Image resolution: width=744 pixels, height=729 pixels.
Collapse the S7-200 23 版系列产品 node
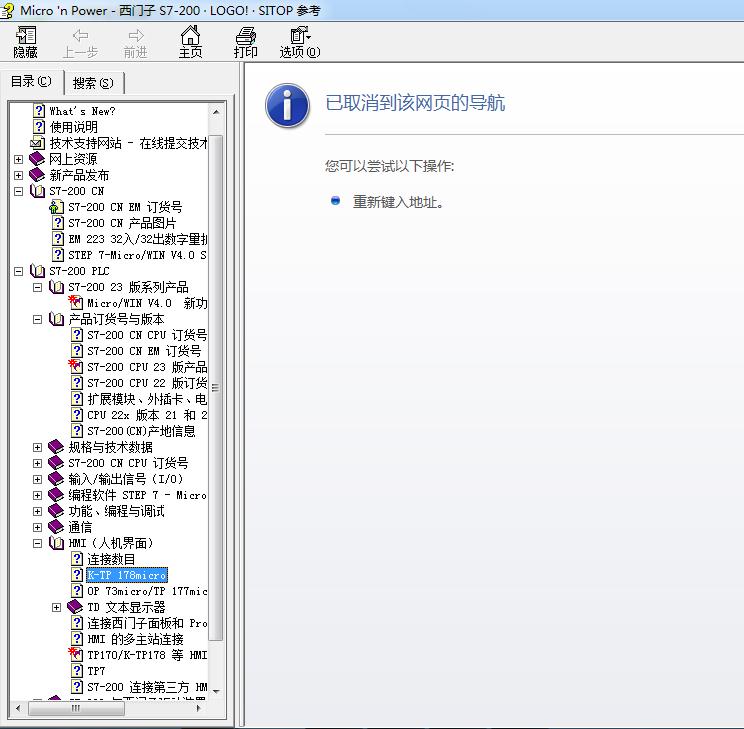[x=37, y=288]
